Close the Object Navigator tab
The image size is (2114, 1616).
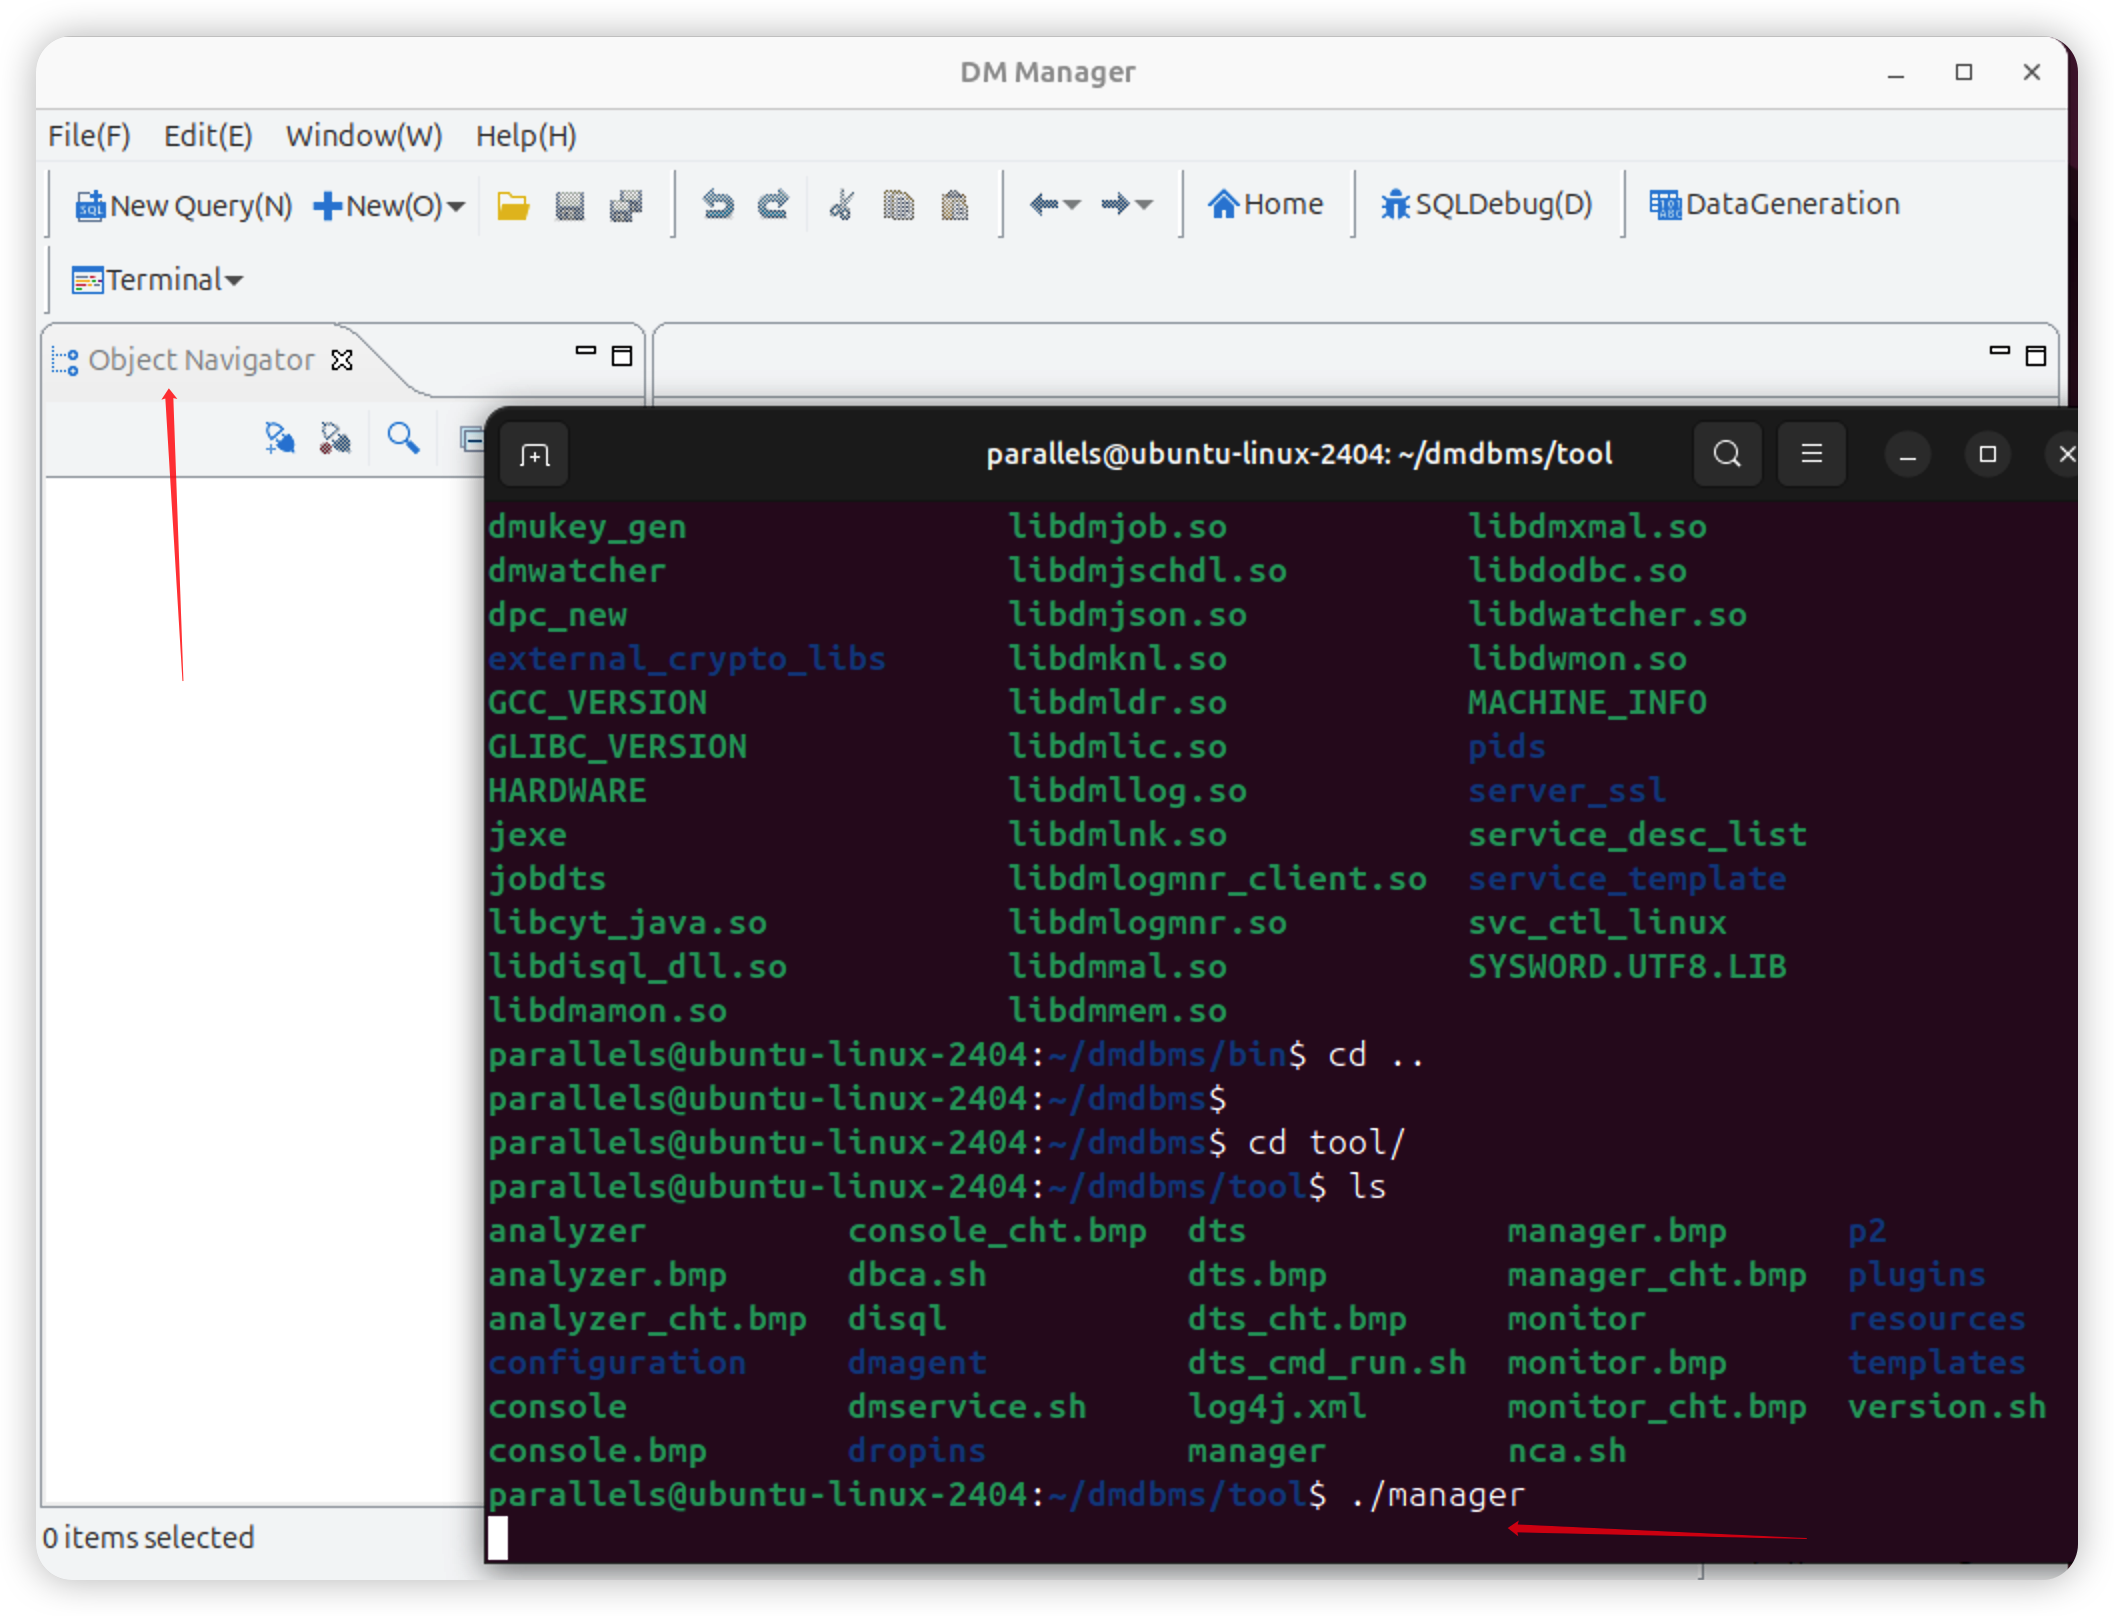[x=342, y=360]
